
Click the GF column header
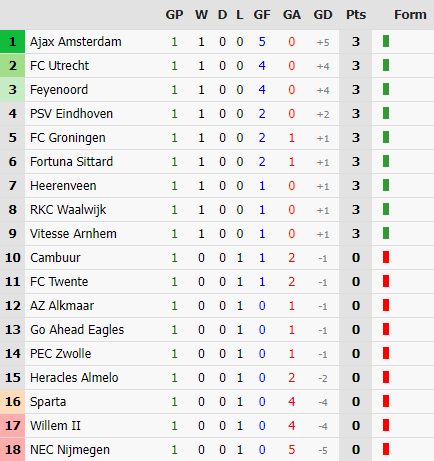tap(262, 15)
